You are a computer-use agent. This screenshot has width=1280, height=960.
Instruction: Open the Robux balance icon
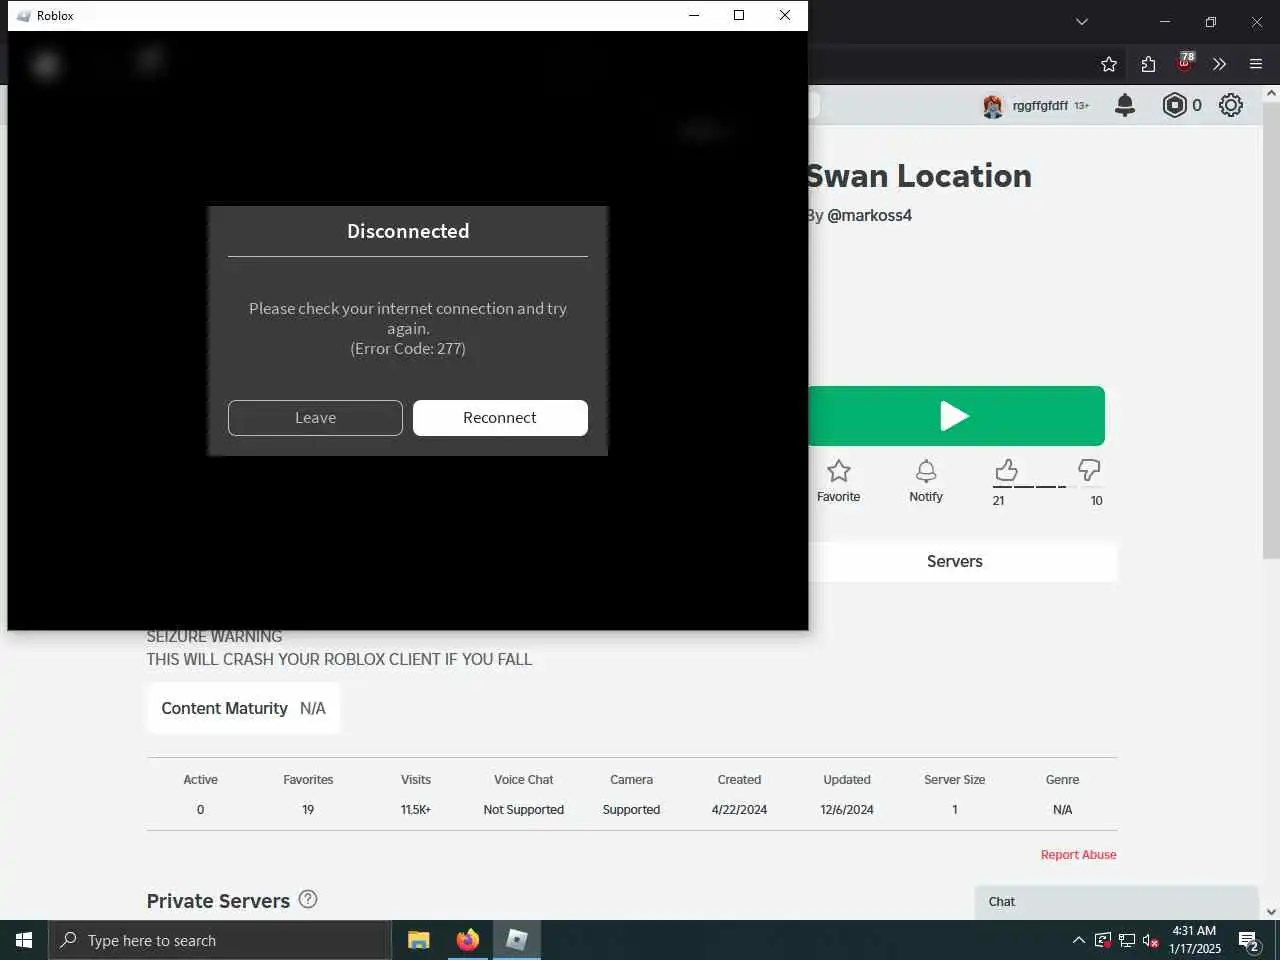1174,105
